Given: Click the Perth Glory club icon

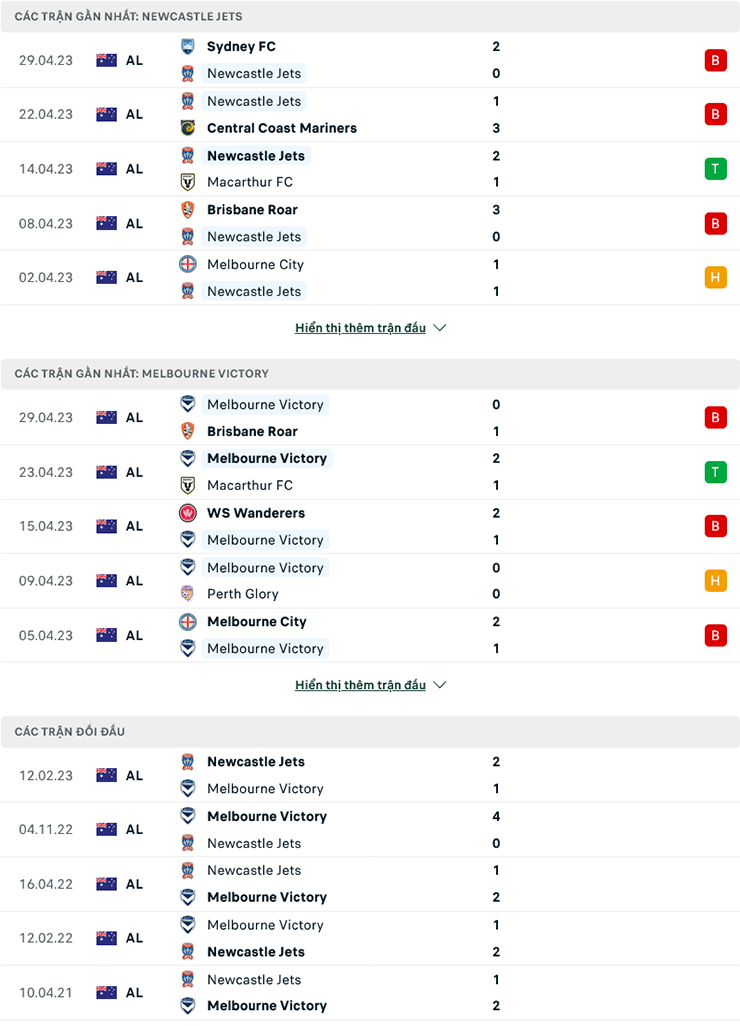Looking at the screenshot, I should (190, 594).
